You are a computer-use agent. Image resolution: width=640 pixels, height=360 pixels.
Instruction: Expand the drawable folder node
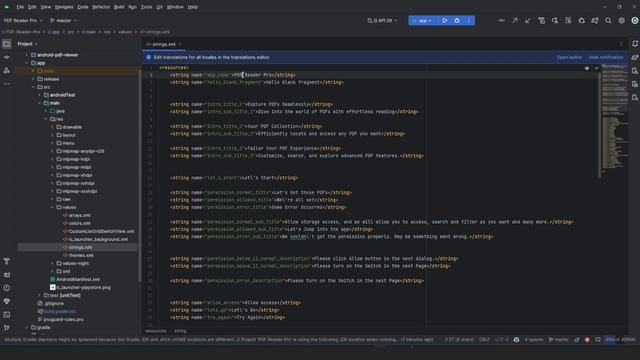coord(52,127)
